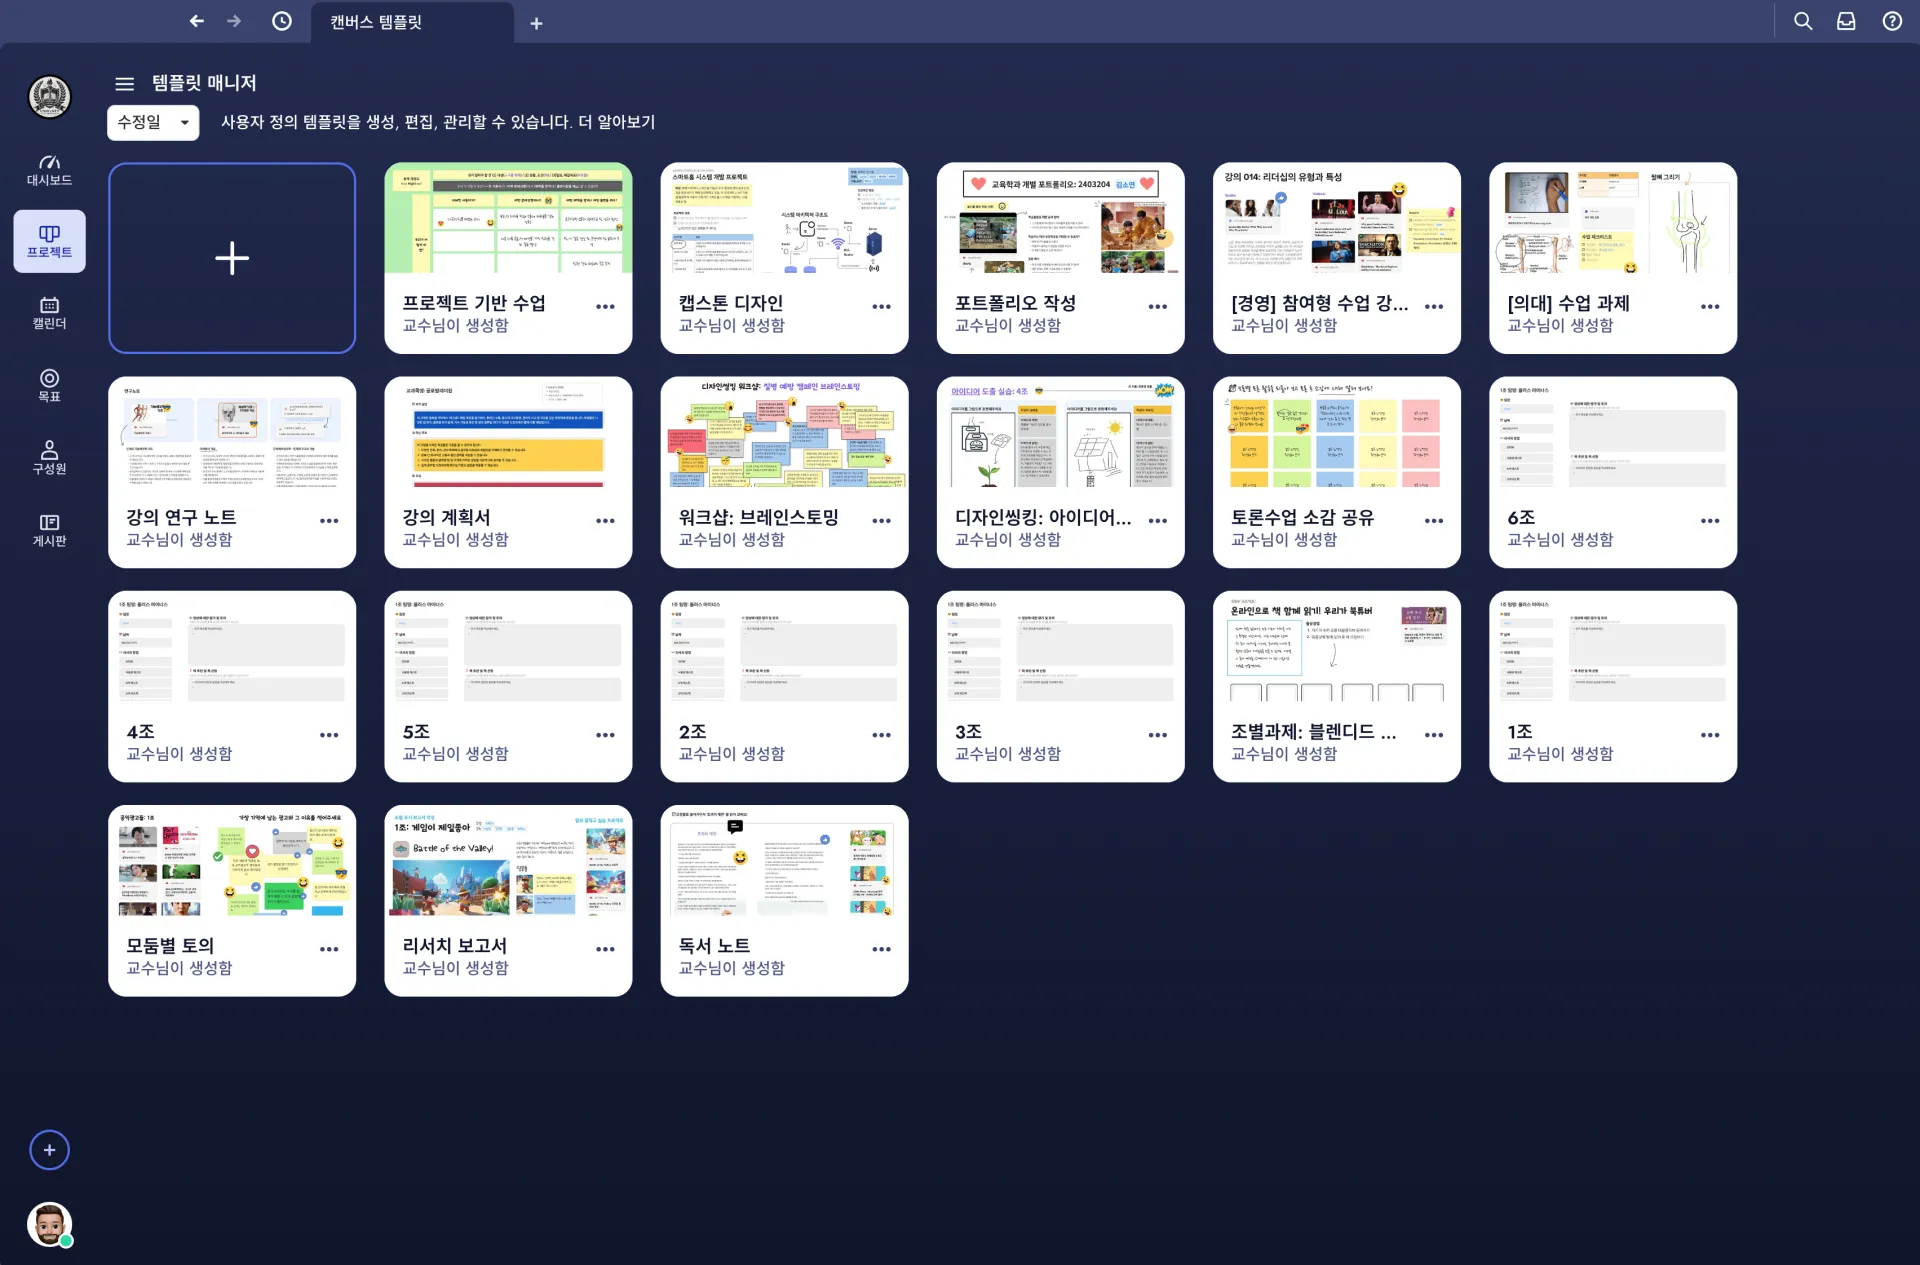Open the 캡스톤 디자인 template thumbnail
1920x1265 pixels.
pos(784,218)
